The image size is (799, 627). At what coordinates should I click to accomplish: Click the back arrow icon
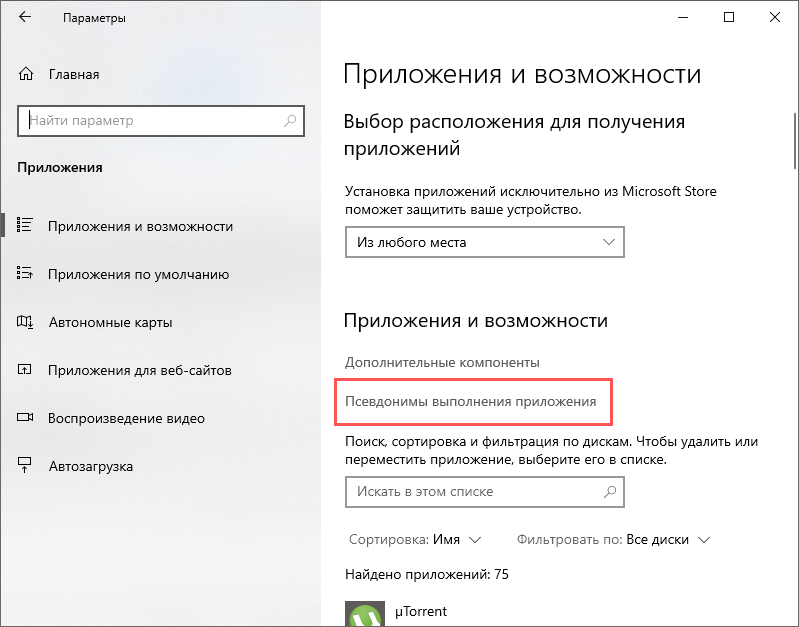pyautogui.click(x=24, y=17)
